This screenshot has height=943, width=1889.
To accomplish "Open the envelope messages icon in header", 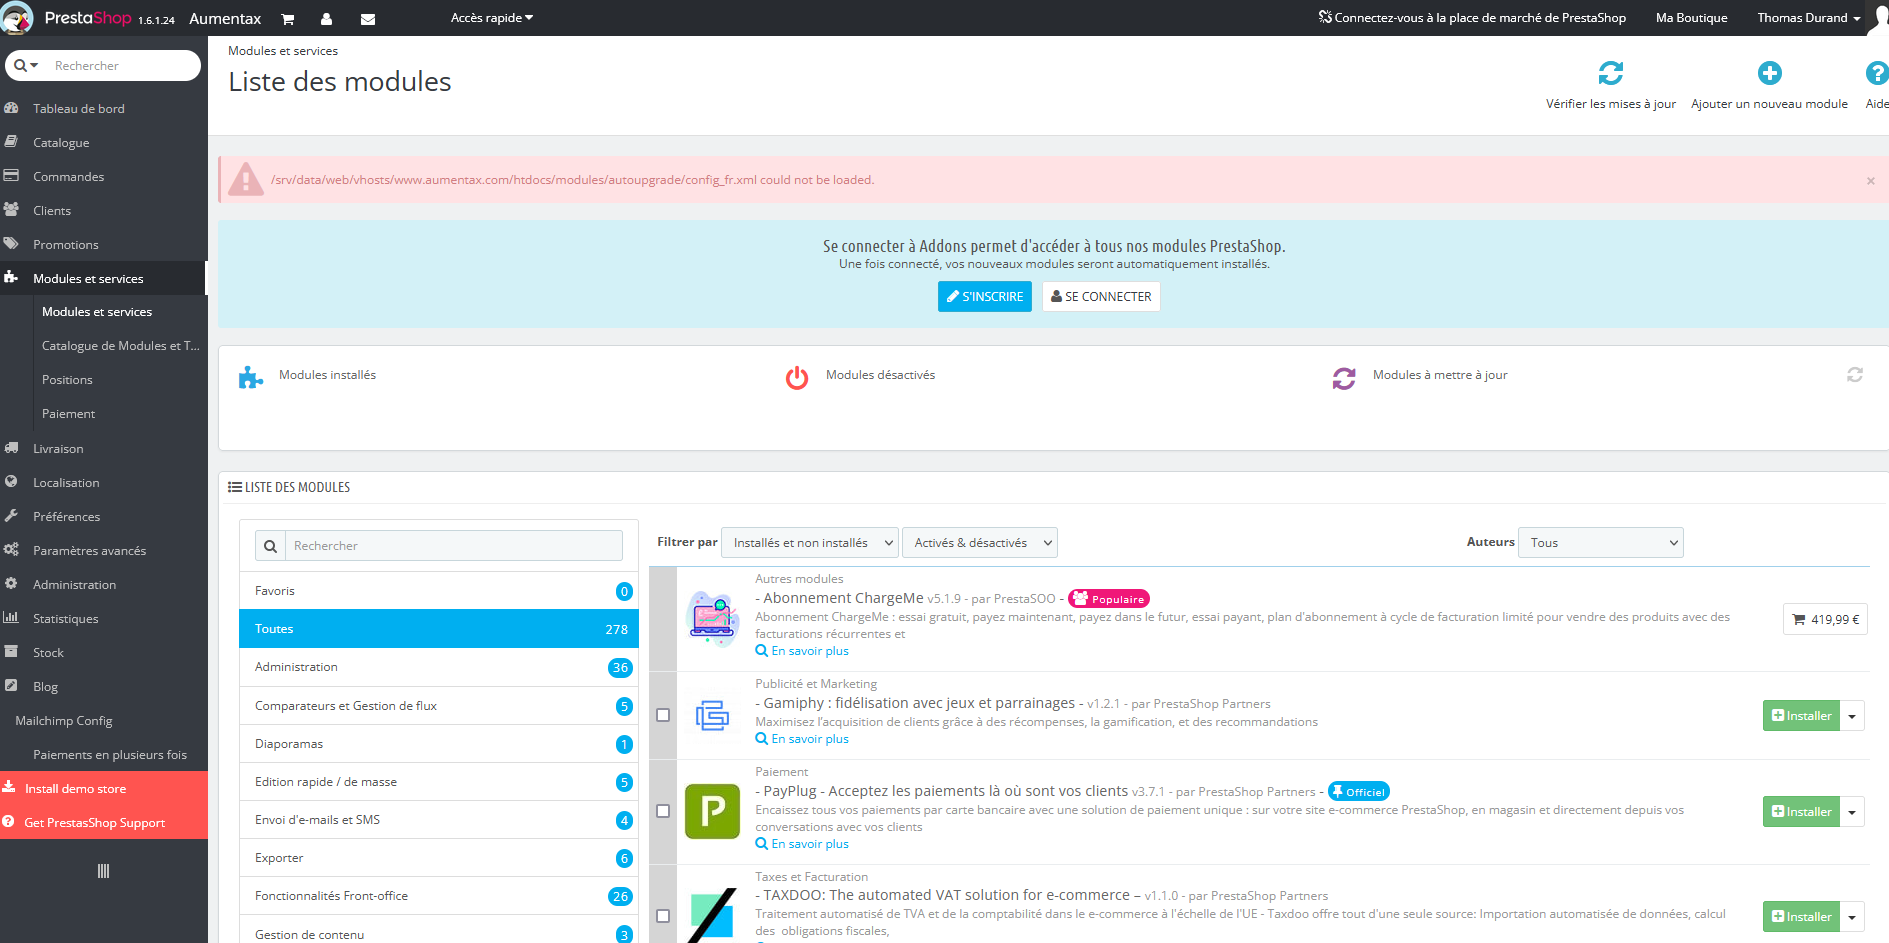I will [x=368, y=19].
